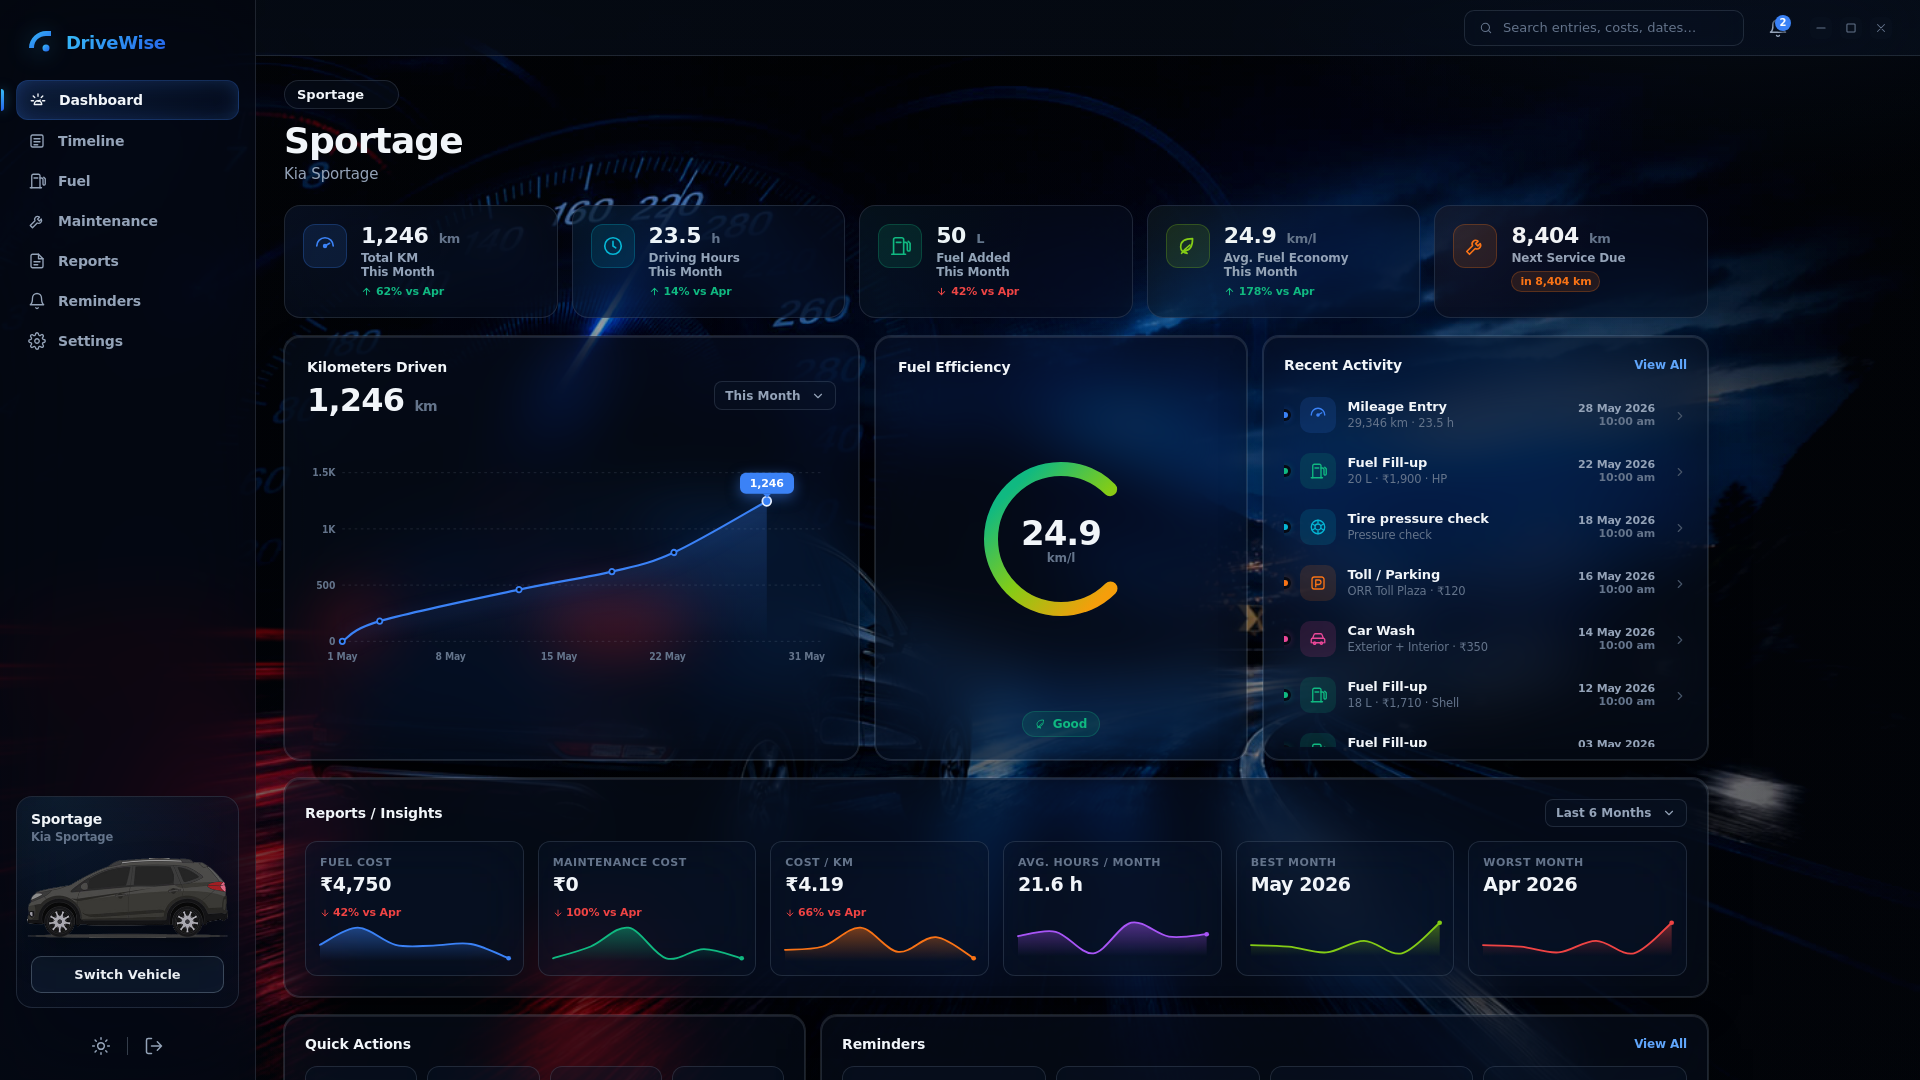Expand Car Wash row chevron
Image resolution: width=1920 pixels, height=1080 pixels.
click(x=1680, y=640)
